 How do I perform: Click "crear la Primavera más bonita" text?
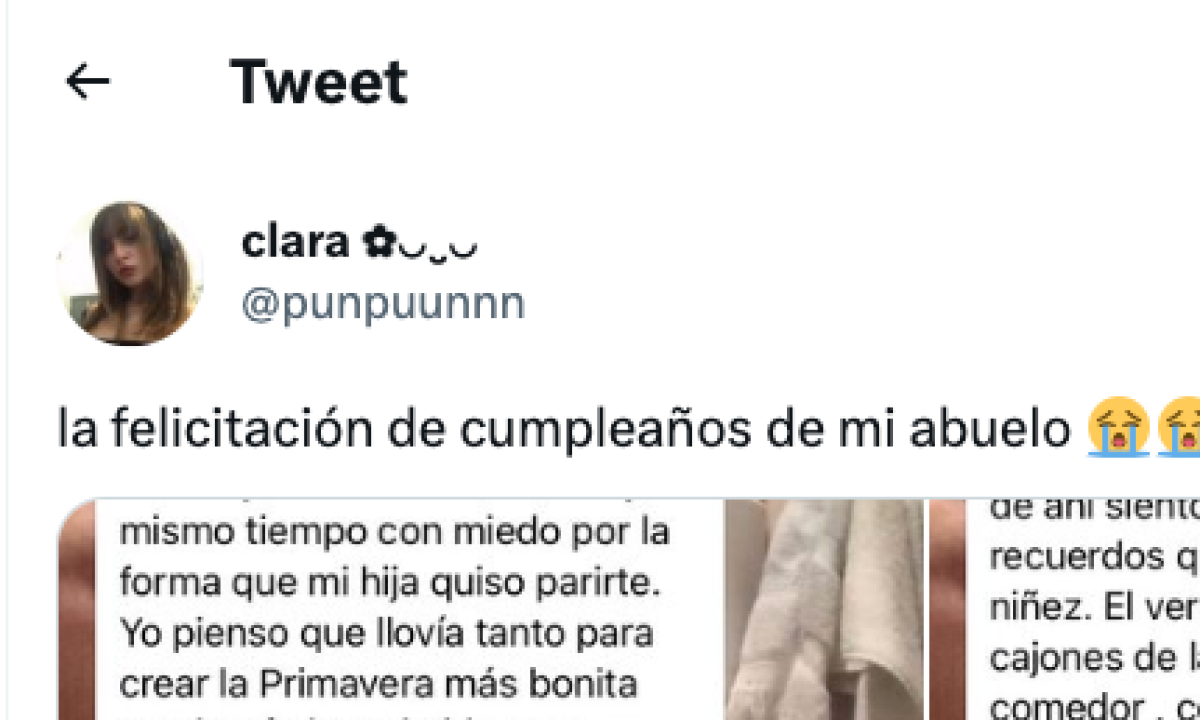click(378, 685)
